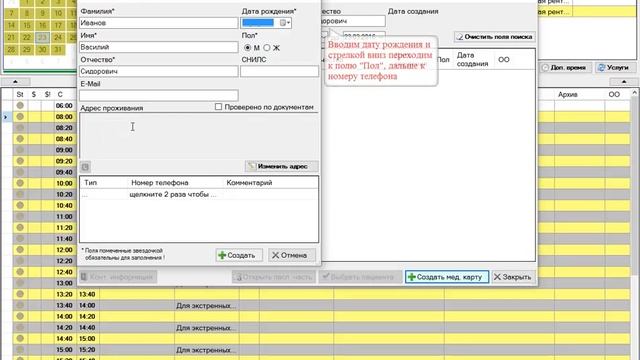Click the status circle in the 06:00 row
This screenshot has height=360, width=640.
pos(20,105)
